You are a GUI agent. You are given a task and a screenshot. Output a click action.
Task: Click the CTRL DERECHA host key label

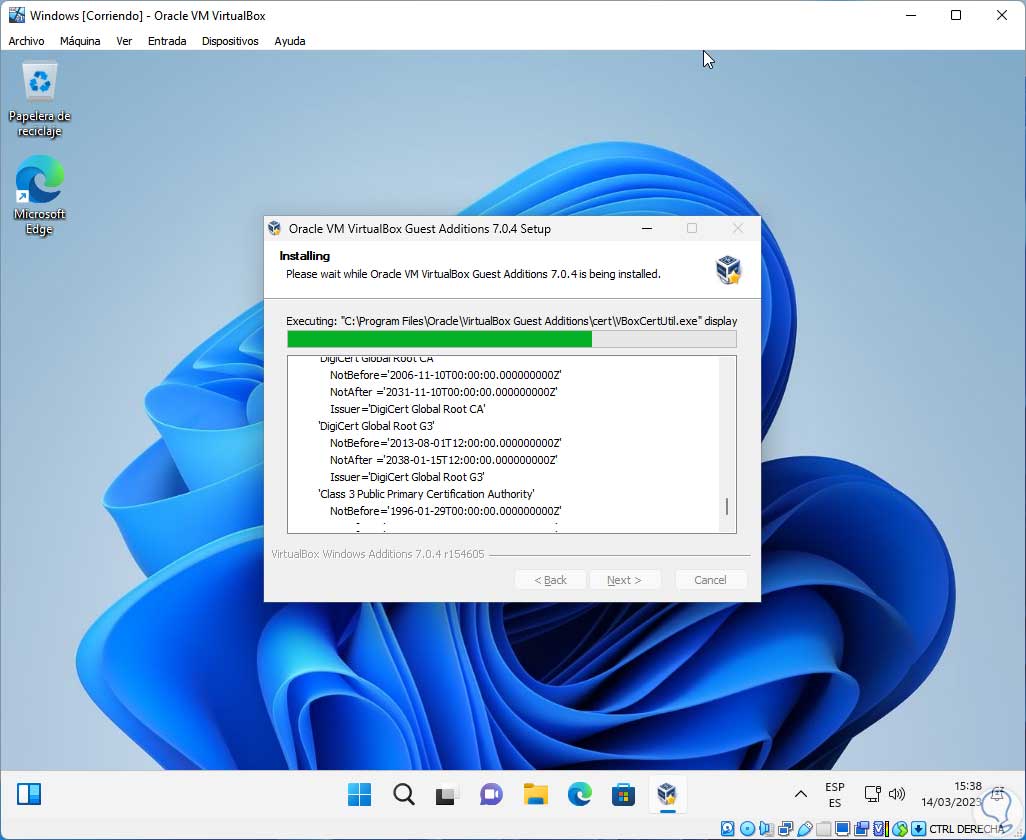click(x=966, y=829)
